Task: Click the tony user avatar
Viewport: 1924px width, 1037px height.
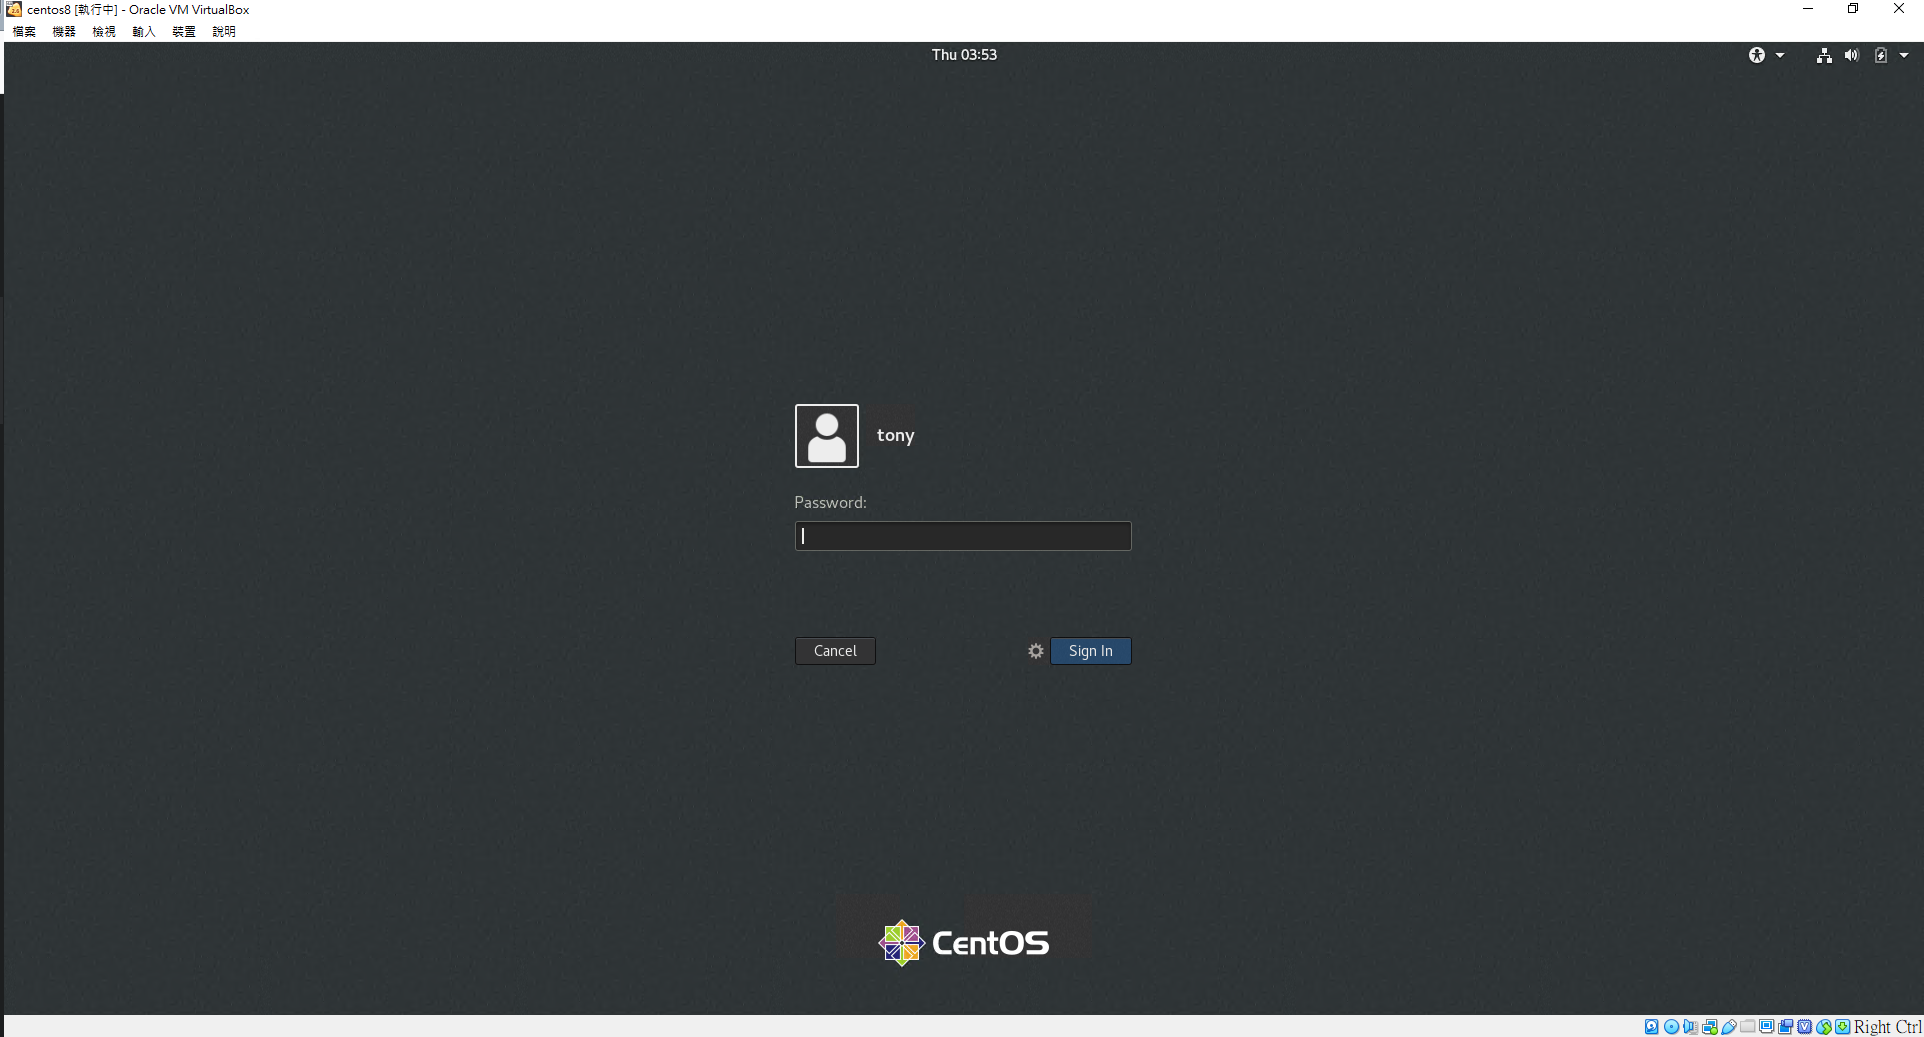Action: pos(827,436)
